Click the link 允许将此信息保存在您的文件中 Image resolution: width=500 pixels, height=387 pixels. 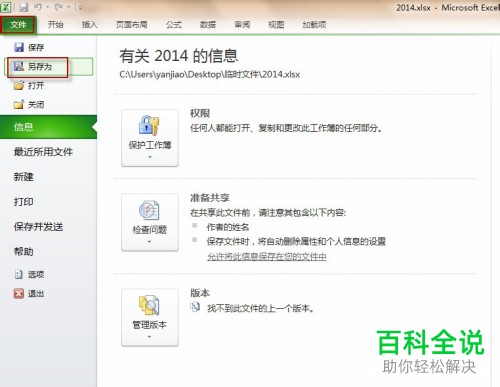click(x=267, y=256)
